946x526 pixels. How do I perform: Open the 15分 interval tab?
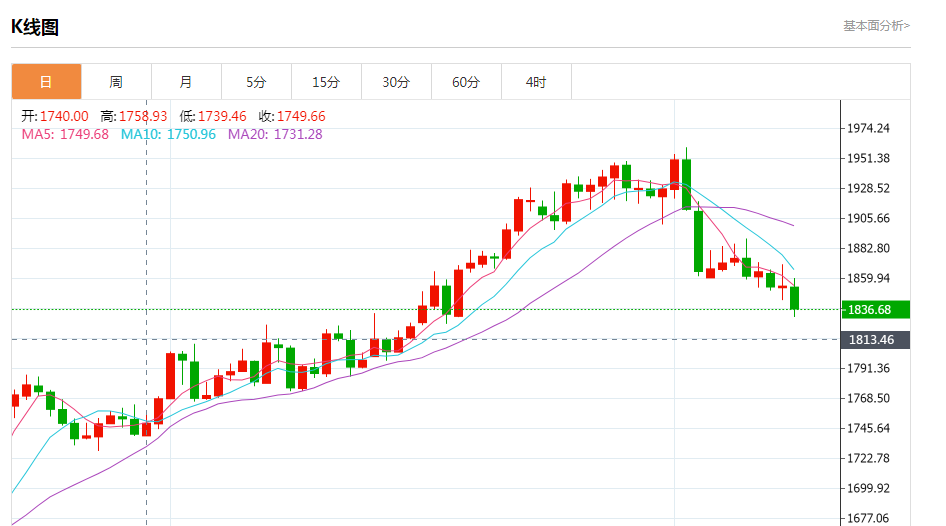click(x=326, y=82)
